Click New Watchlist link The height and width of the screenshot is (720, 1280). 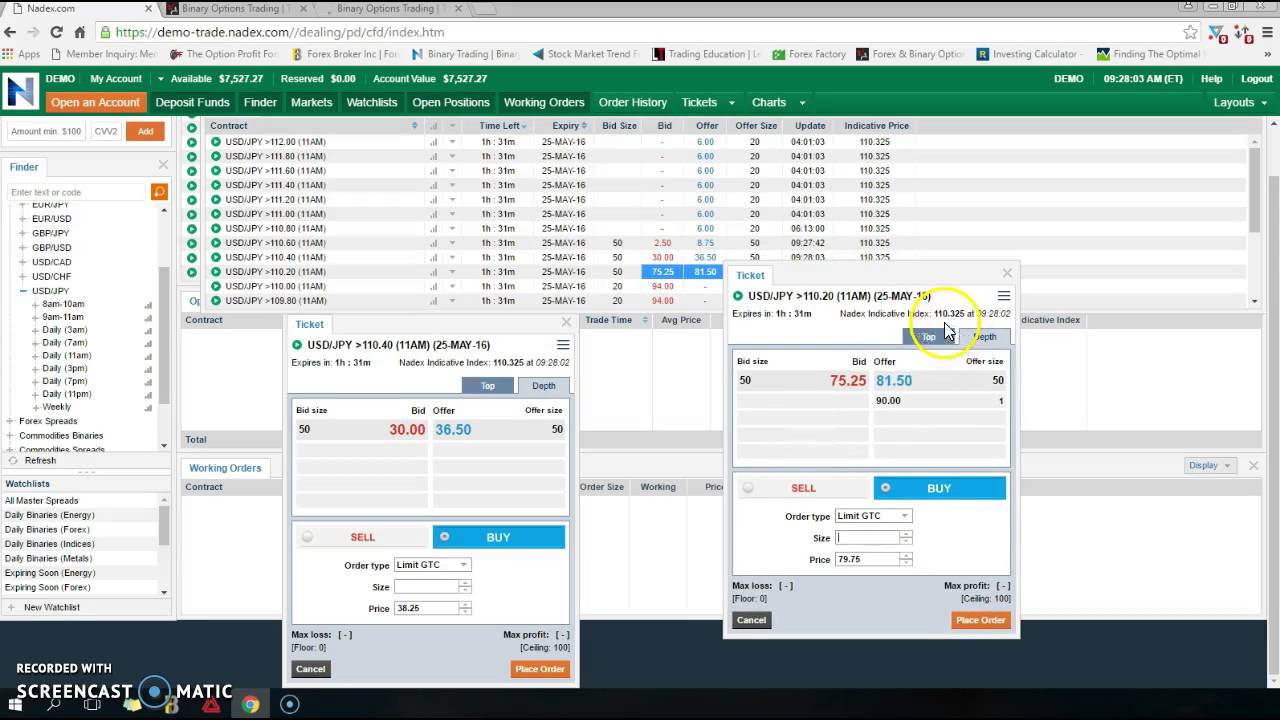tap(52, 607)
